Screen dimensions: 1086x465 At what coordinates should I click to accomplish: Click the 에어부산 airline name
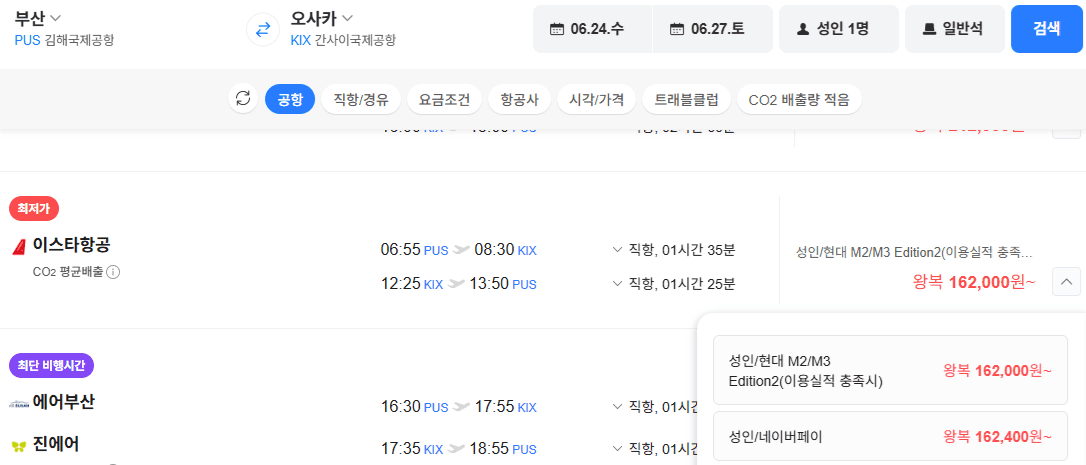pyautogui.click(x=64, y=402)
